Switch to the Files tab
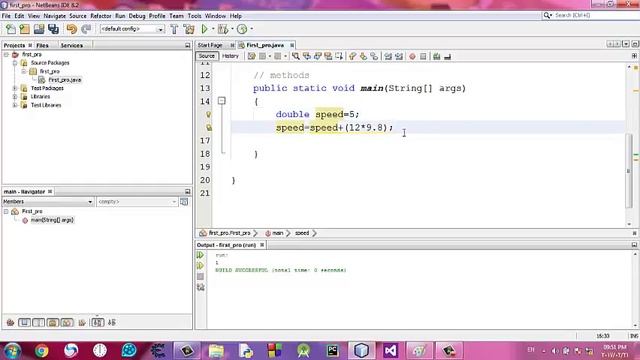640x360 pixels. click(42, 45)
